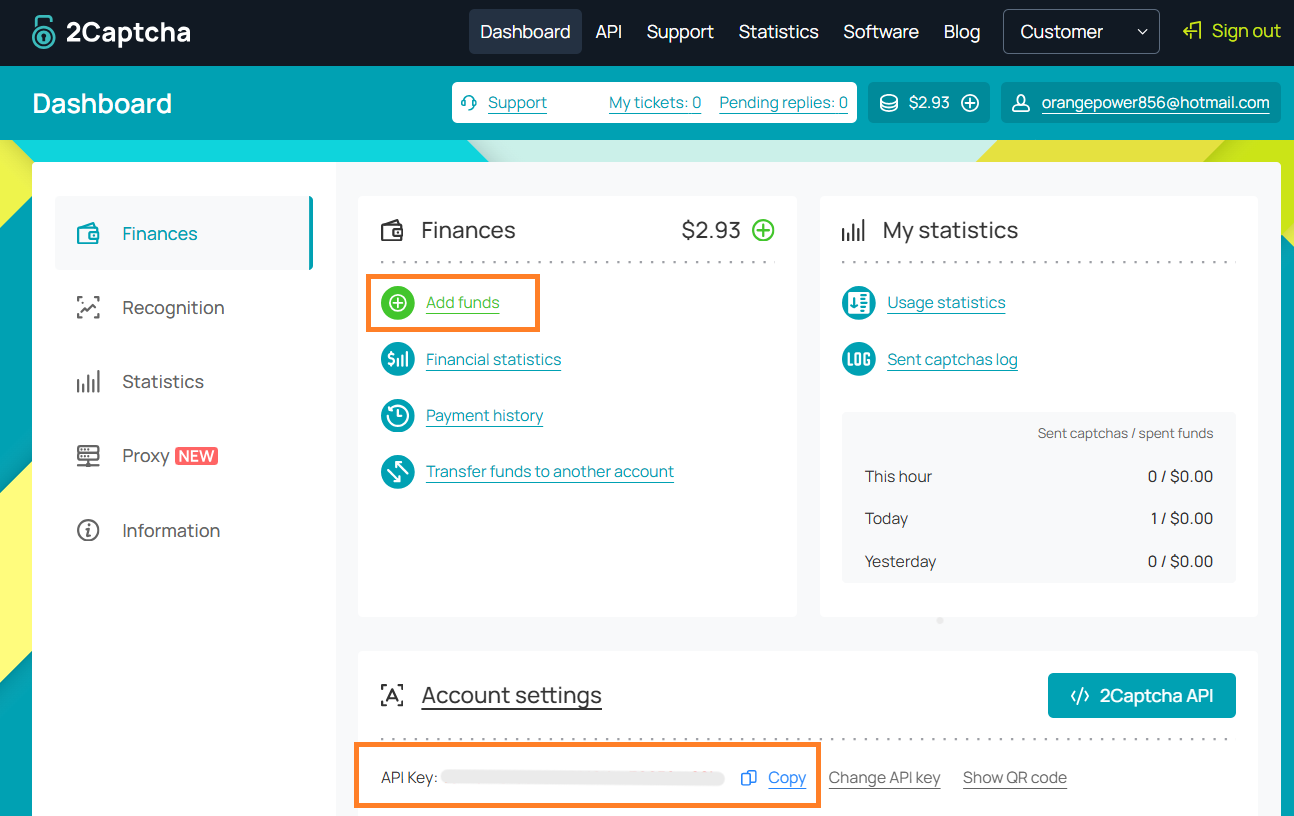Screen dimensions: 1294x816
Task: Click the Usage statistics icon
Action: 858,302
